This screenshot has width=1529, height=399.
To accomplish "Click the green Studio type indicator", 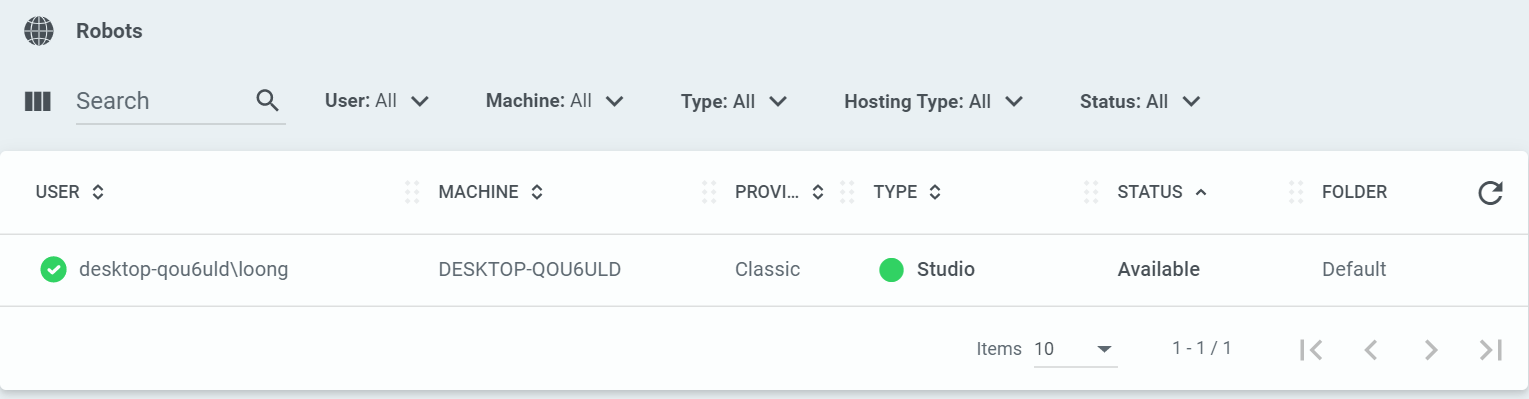I will point(891,270).
